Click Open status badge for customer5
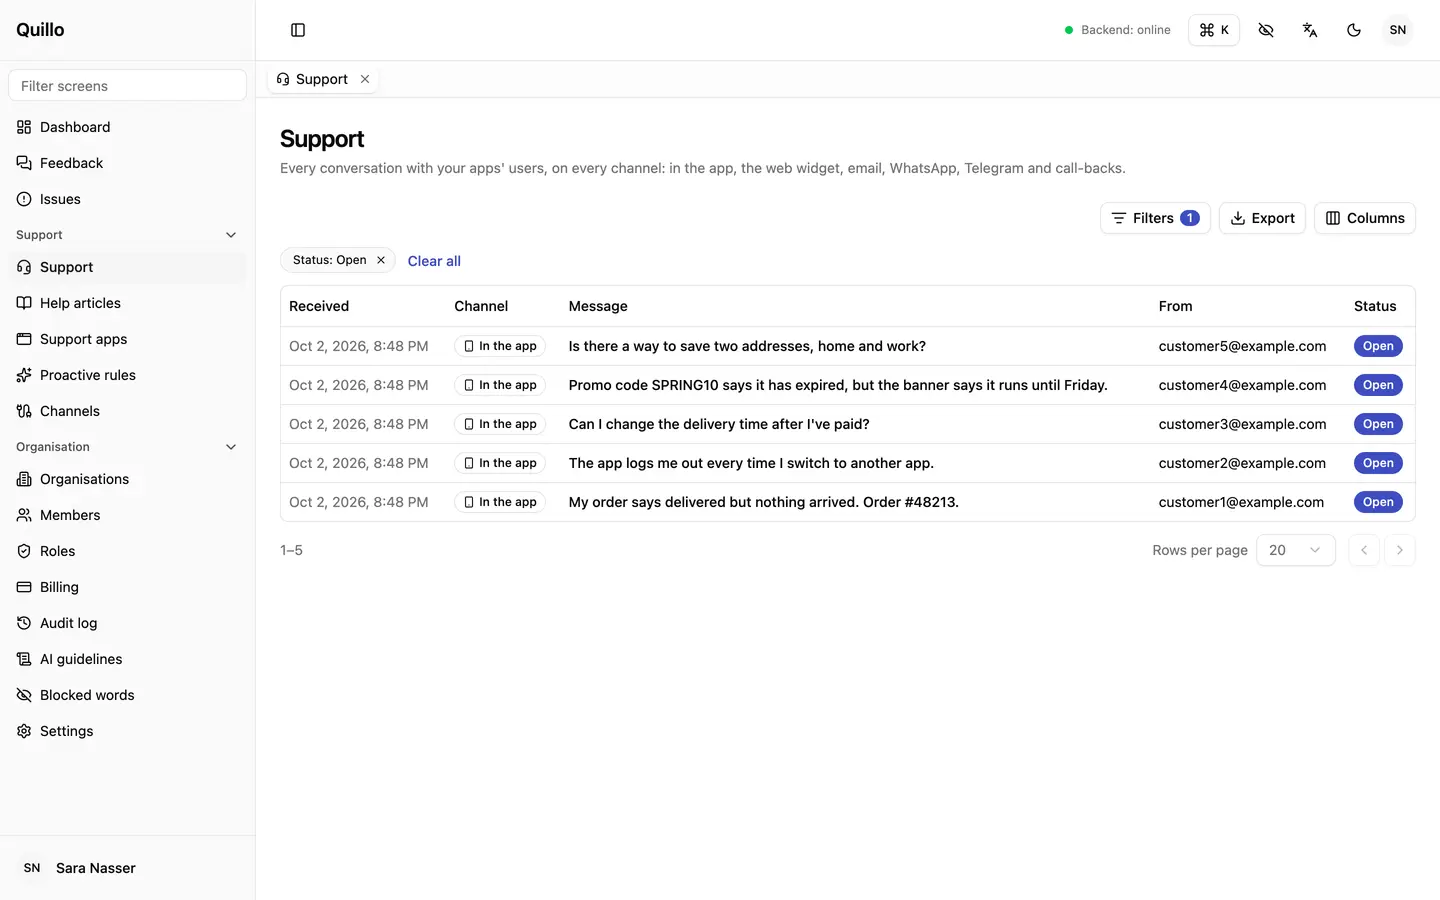The height and width of the screenshot is (900, 1440). [x=1378, y=346]
